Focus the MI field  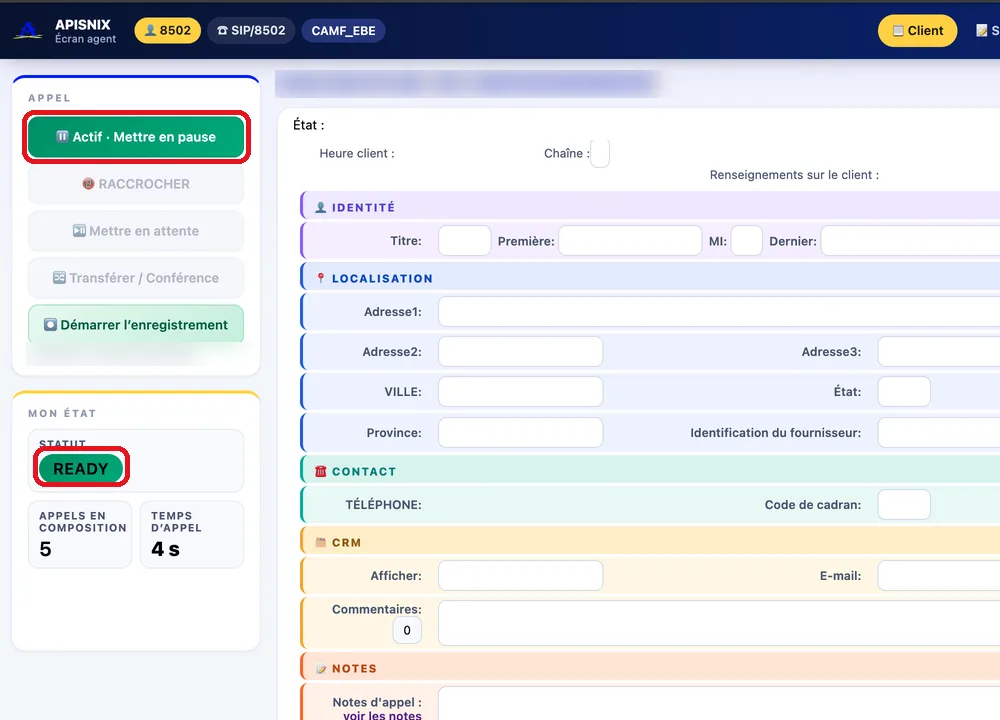tap(746, 240)
